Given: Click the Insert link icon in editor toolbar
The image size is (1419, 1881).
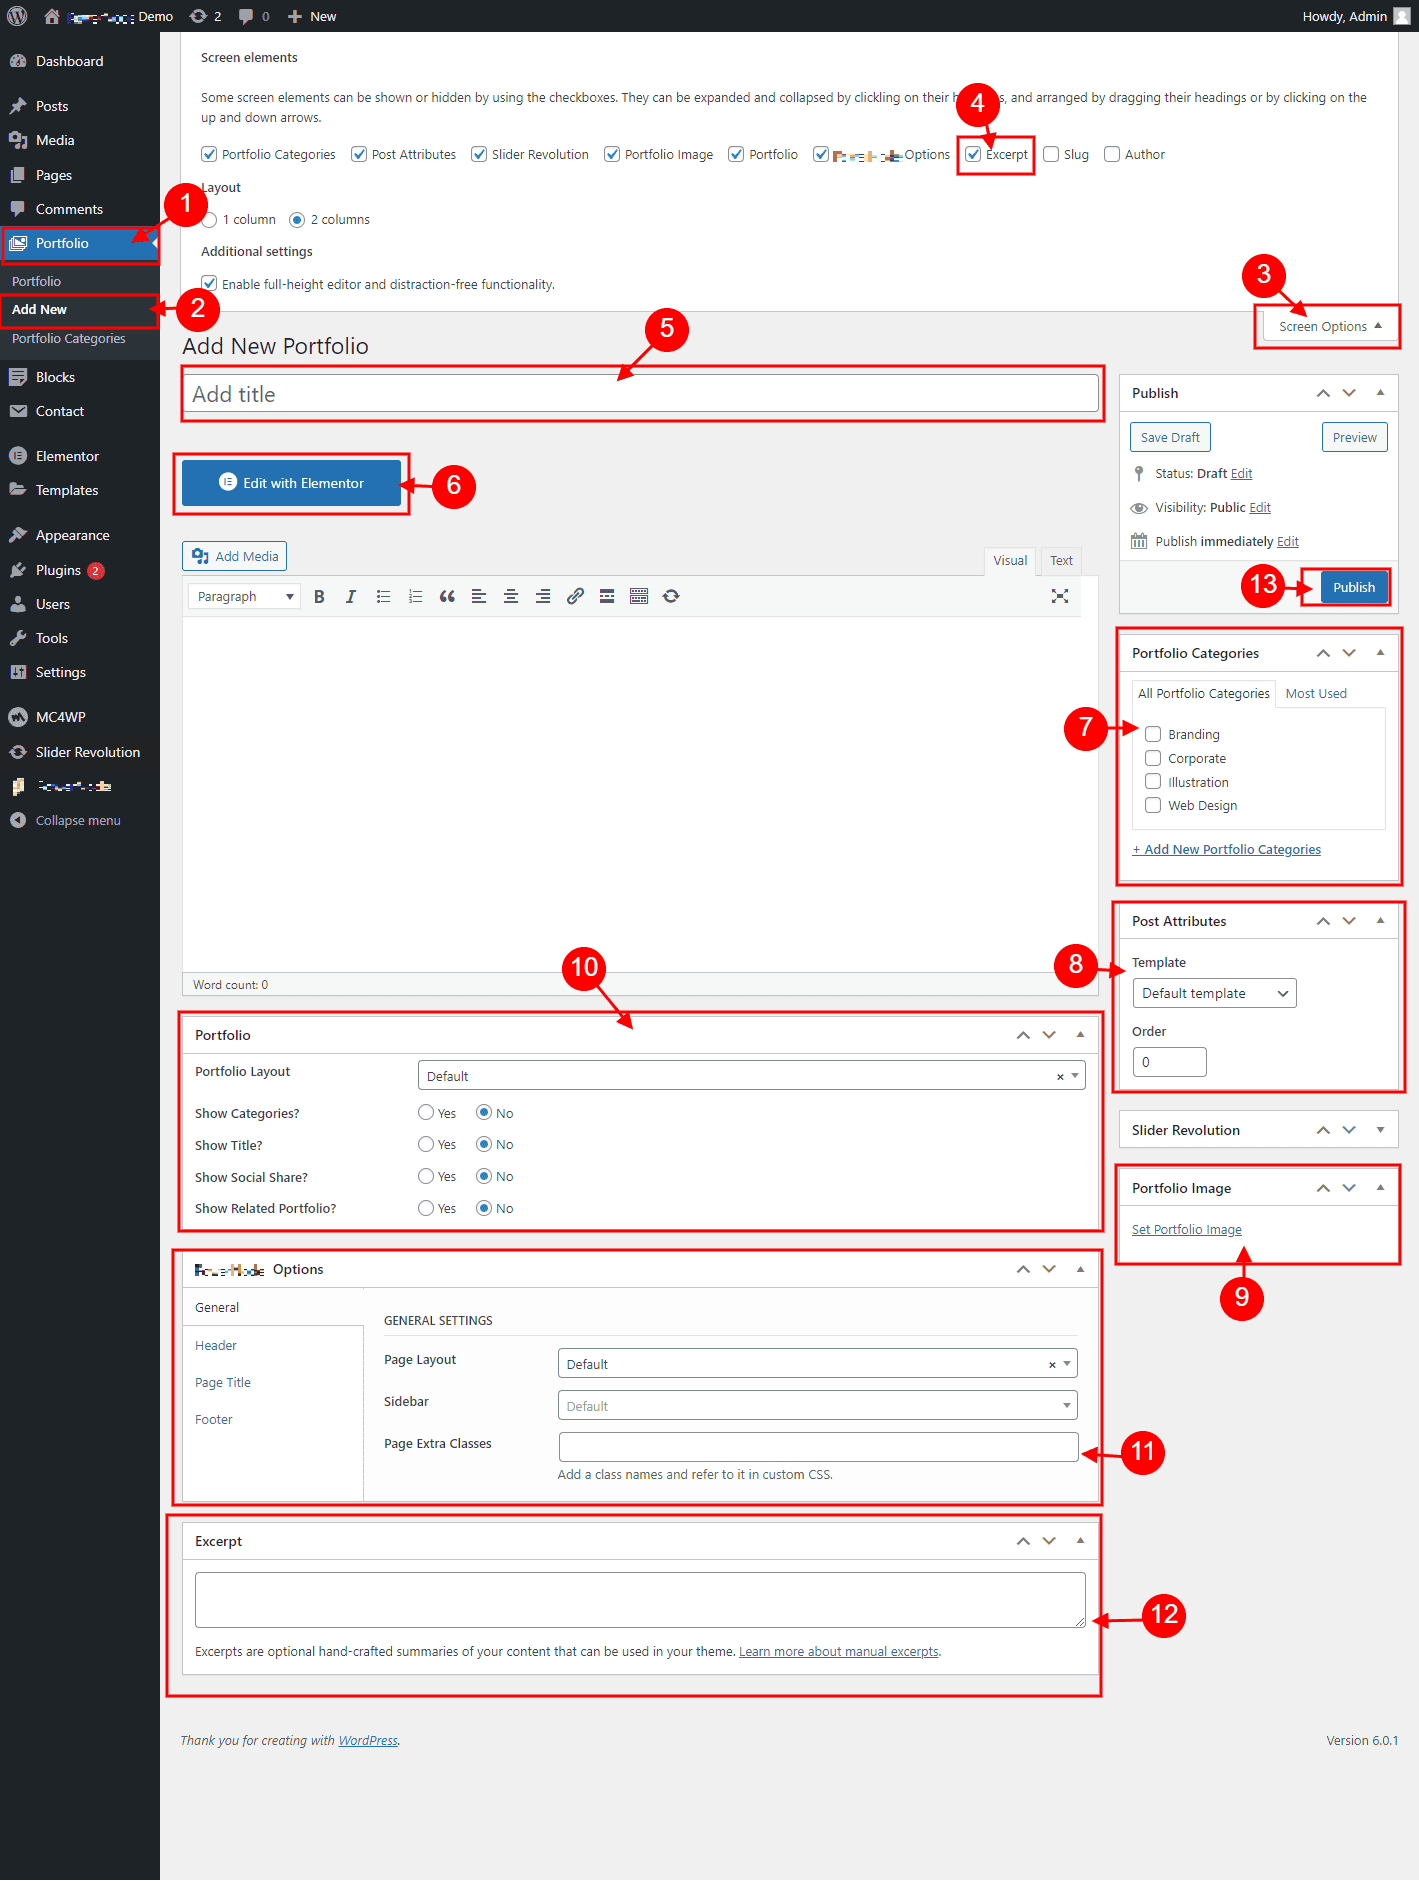Looking at the screenshot, I should point(575,597).
